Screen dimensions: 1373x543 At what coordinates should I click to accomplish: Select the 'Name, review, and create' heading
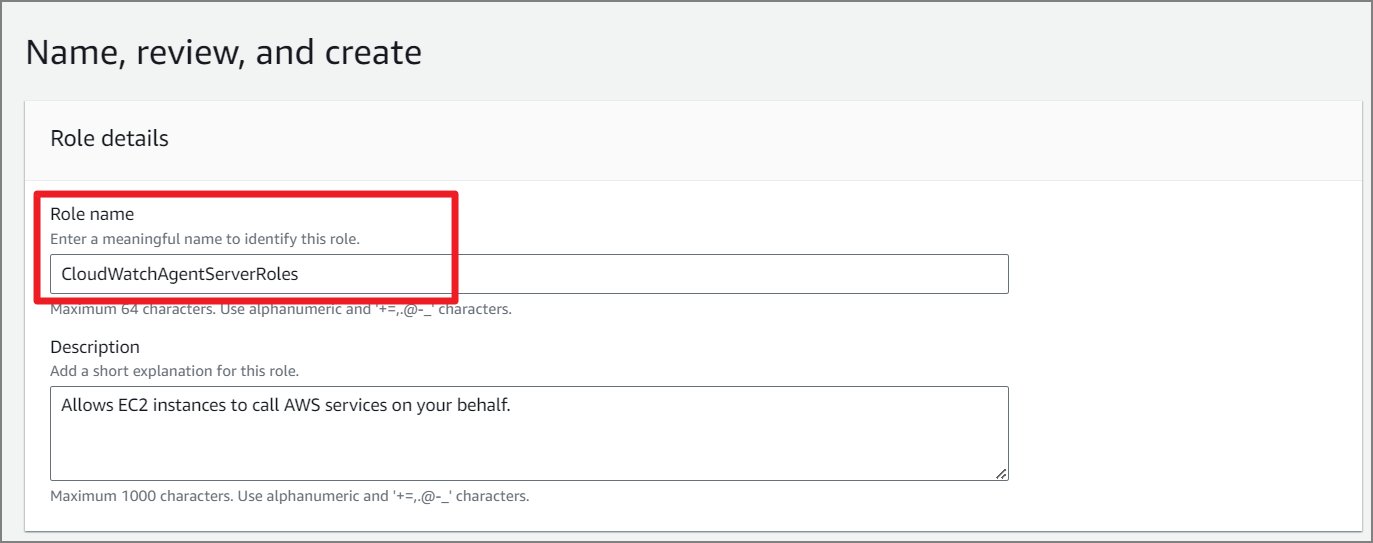tap(224, 52)
